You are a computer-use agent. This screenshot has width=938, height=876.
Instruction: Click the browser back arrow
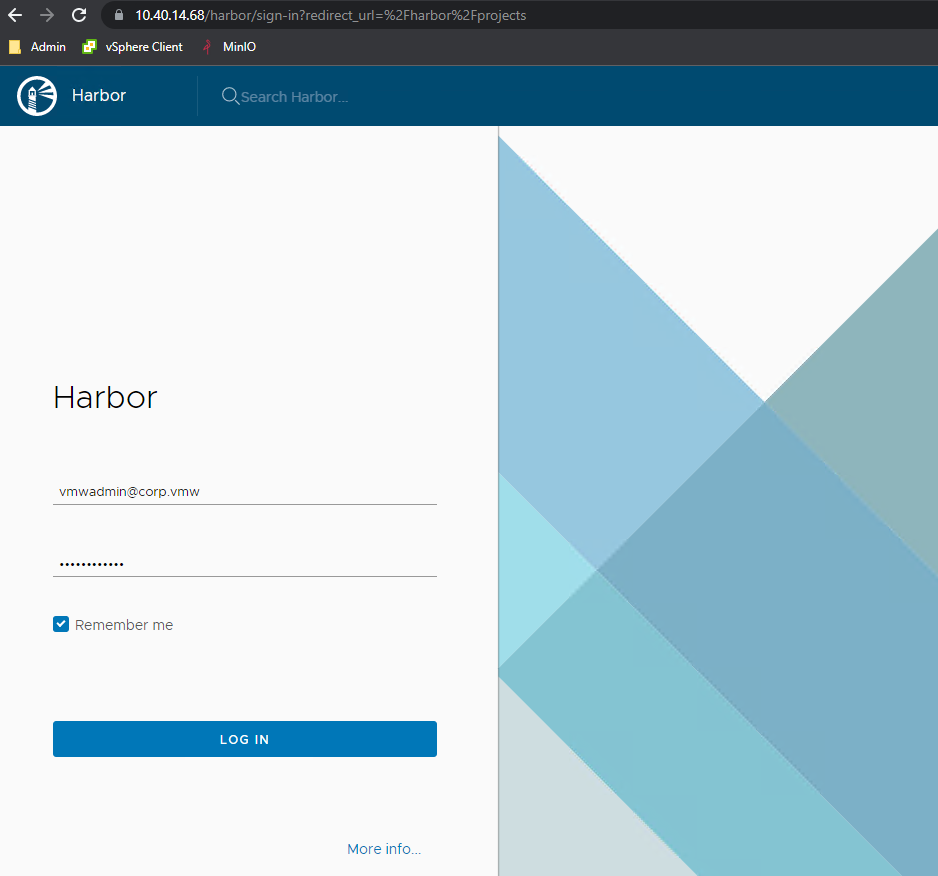click(x=15, y=15)
